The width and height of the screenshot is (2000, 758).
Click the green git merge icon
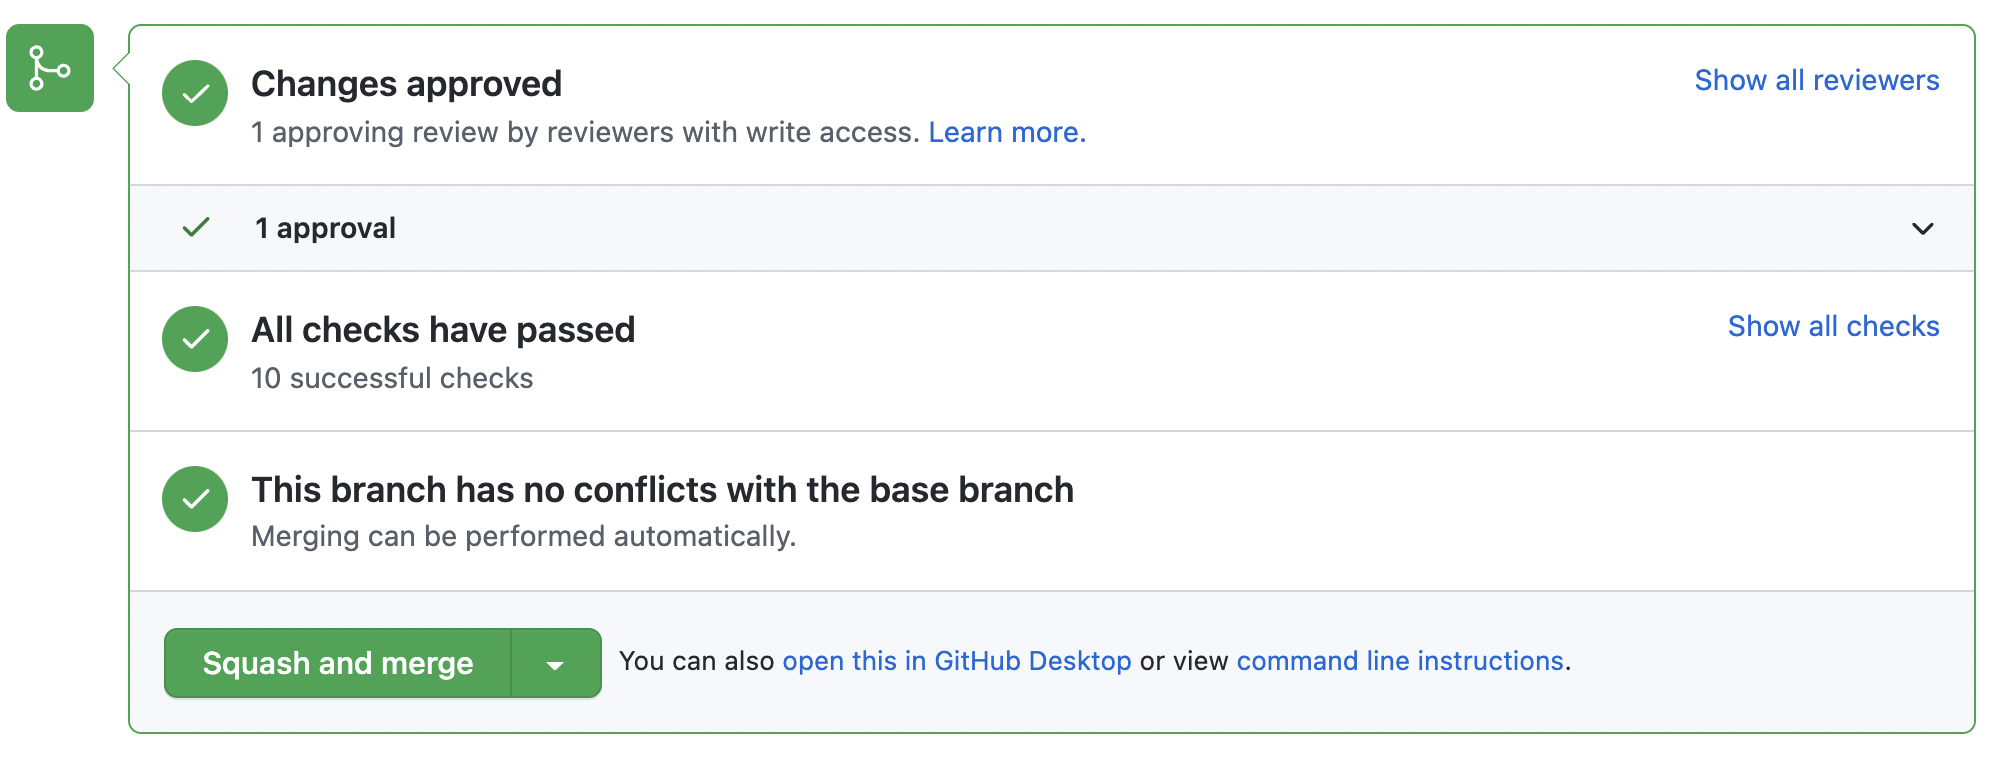tap(50, 68)
